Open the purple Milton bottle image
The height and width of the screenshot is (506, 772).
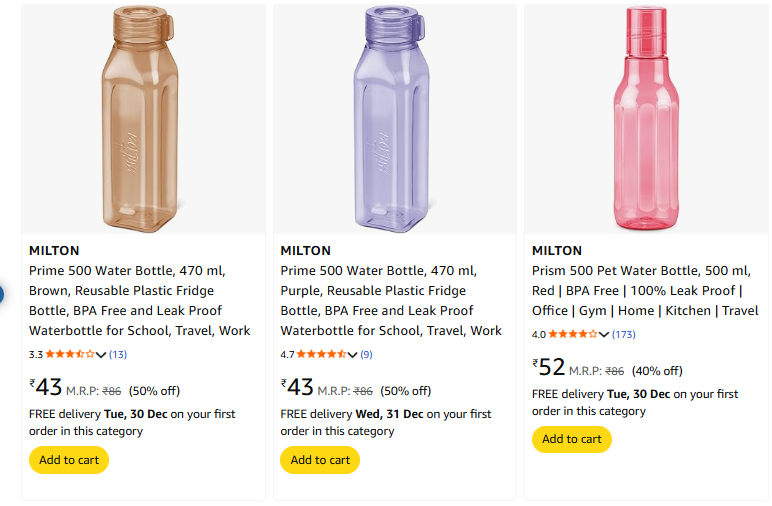pyautogui.click(x=394, y=120)
